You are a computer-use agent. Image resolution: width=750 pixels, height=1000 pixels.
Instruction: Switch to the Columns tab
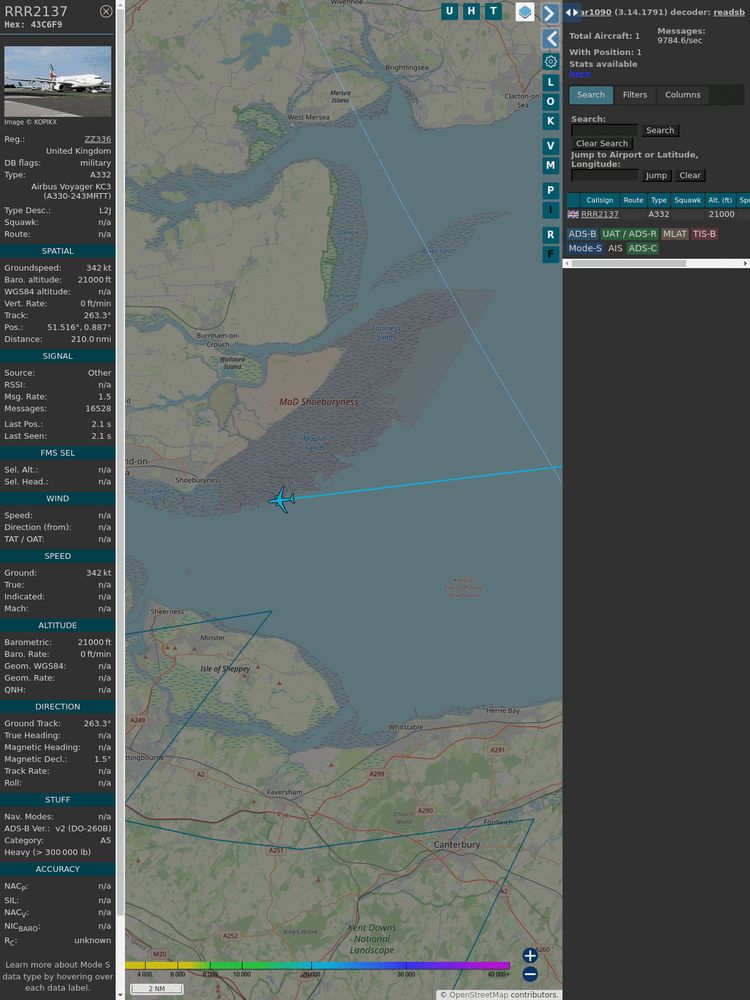[682, 95]
